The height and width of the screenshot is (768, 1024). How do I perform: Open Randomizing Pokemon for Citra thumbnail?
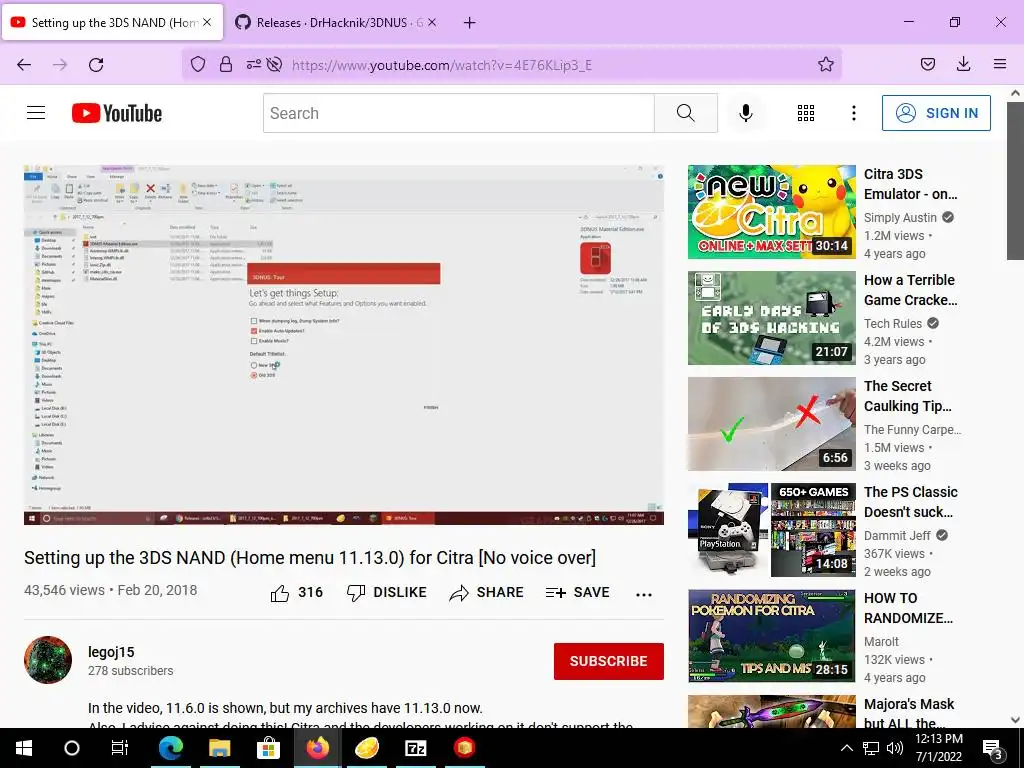click(771, 636)
